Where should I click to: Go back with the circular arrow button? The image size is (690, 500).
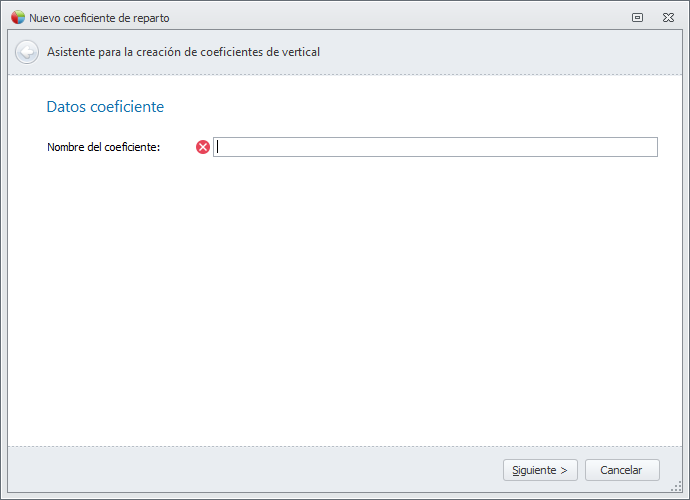[x=27, y=52]
